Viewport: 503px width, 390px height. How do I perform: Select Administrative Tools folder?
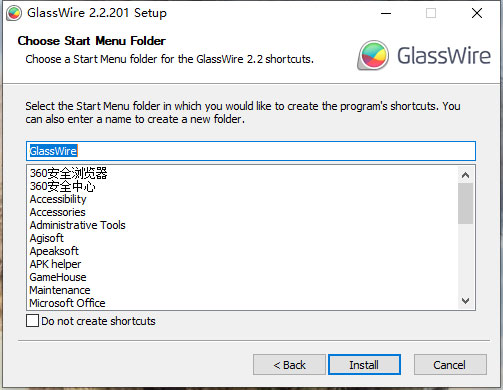point(78,225)
